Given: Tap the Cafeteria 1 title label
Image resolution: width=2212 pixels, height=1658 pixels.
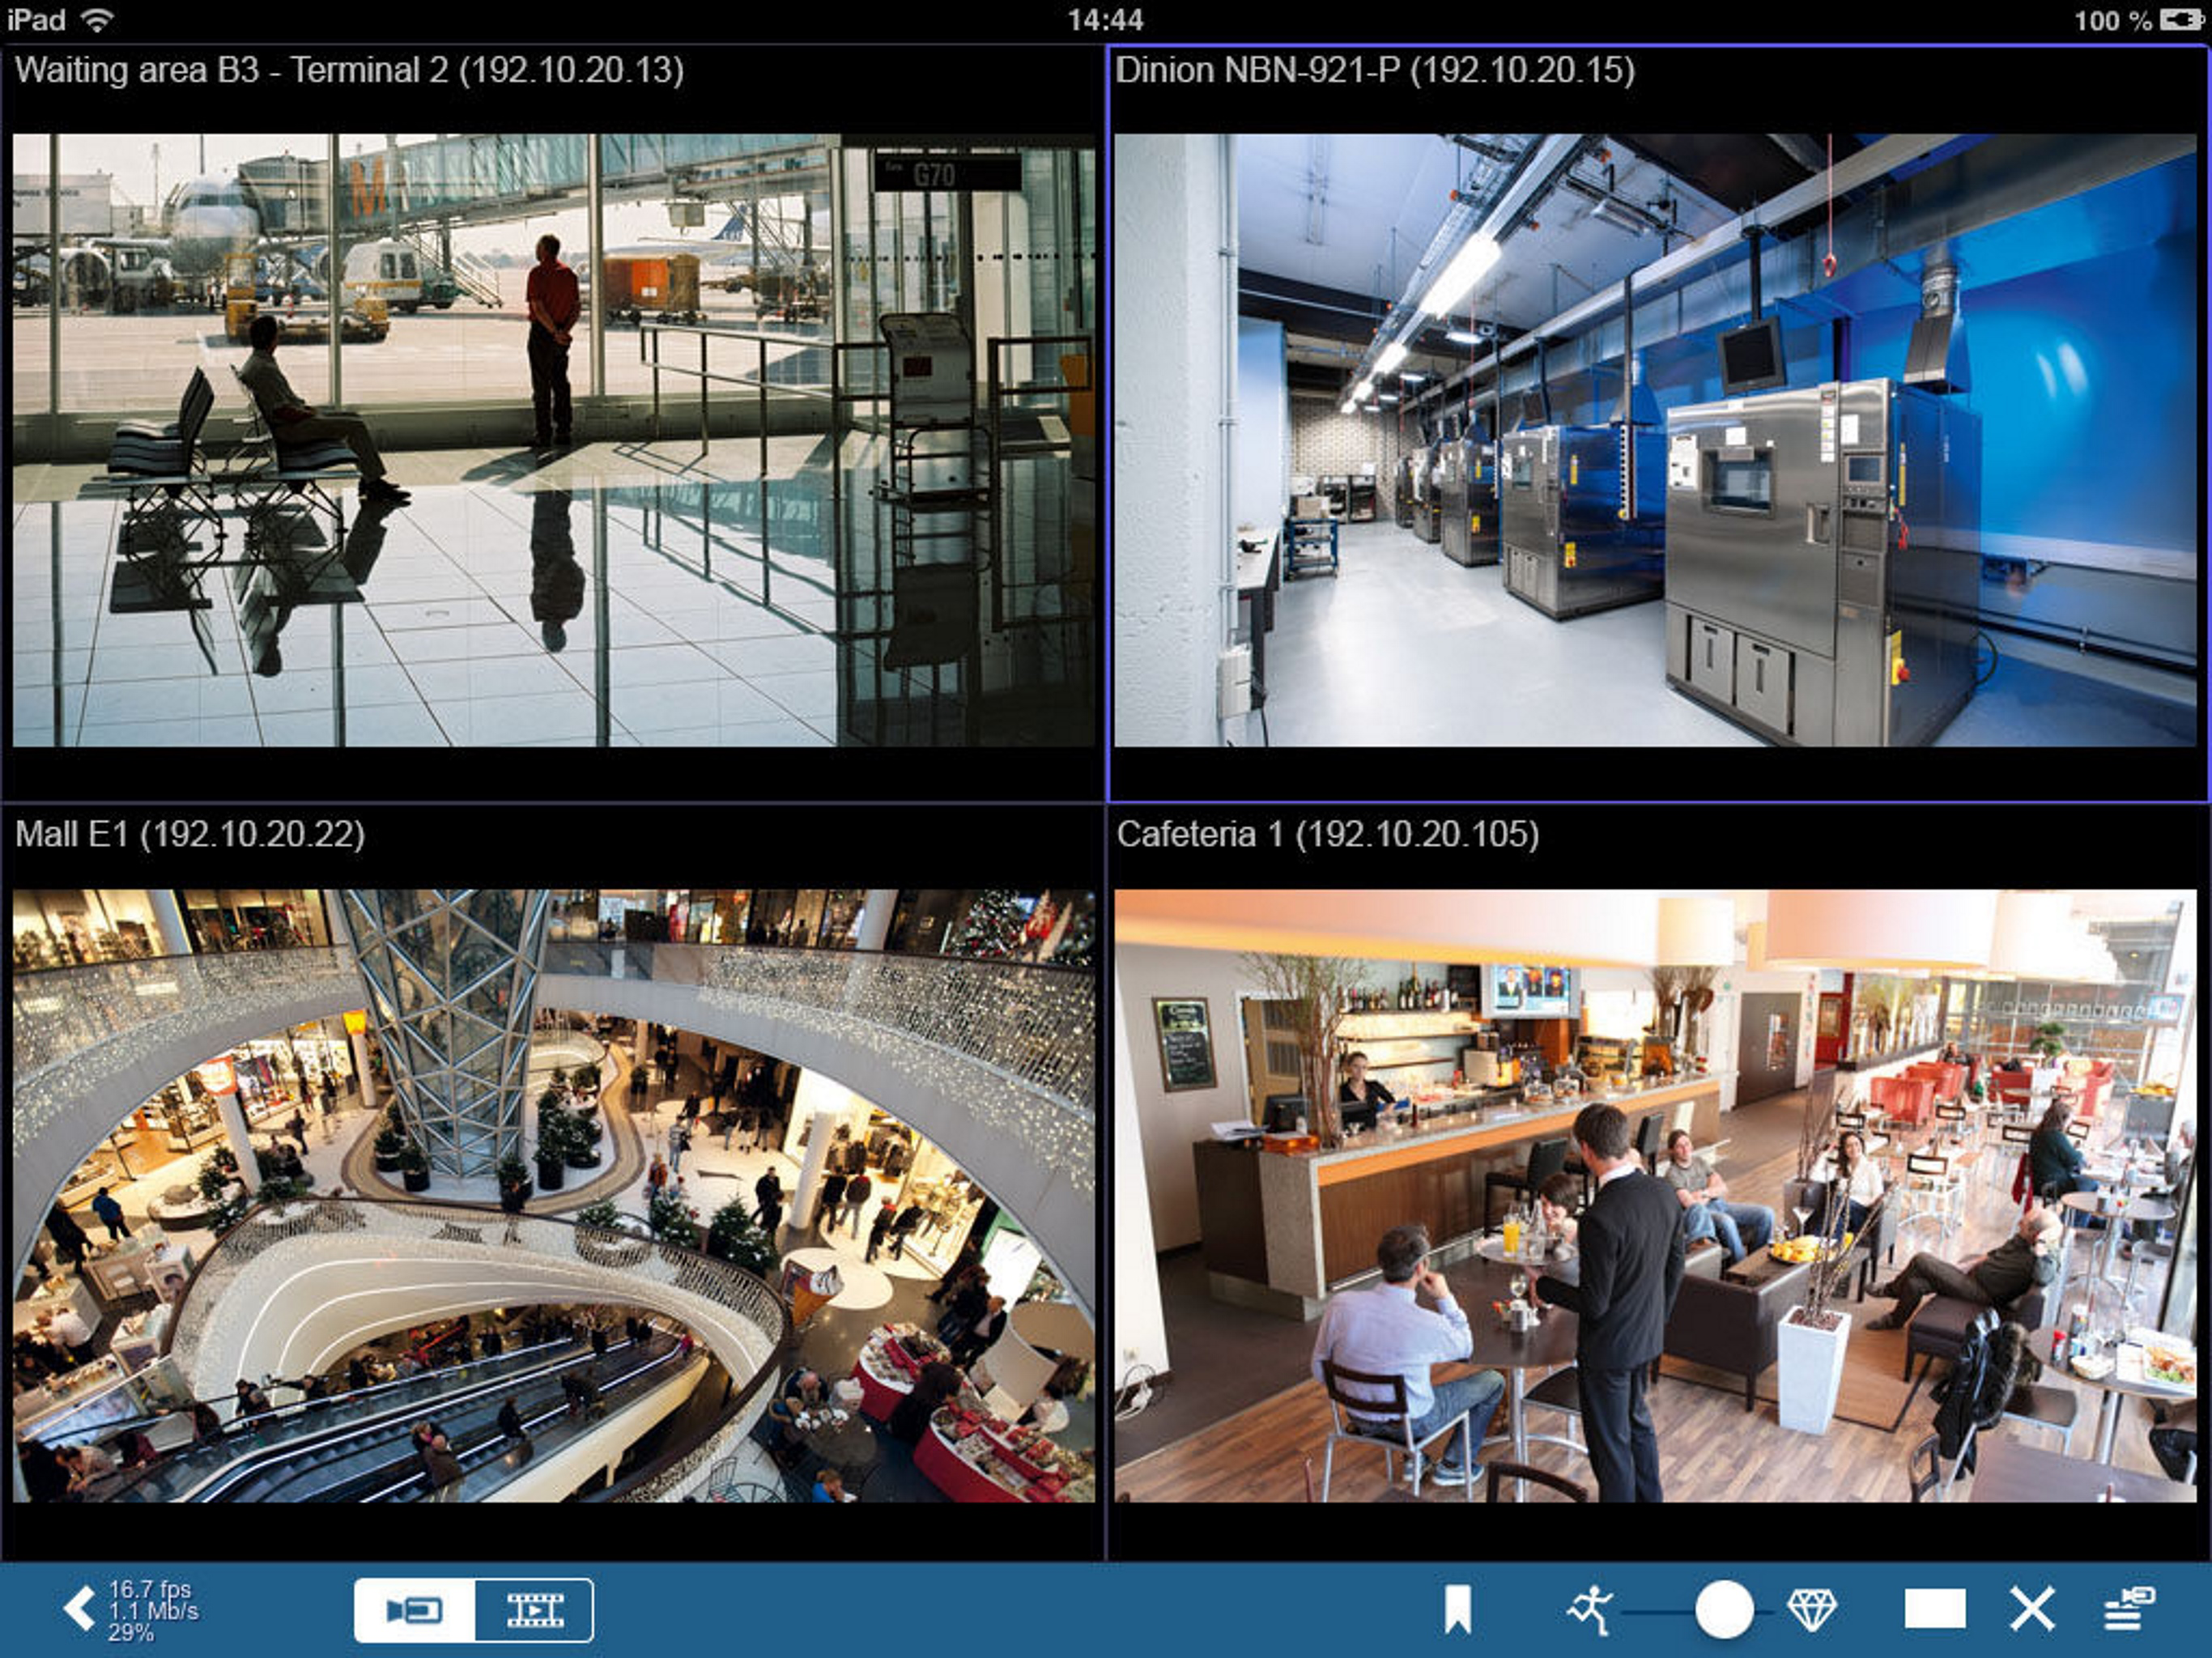Looking at the screenshot, I should coord(1327,834).
